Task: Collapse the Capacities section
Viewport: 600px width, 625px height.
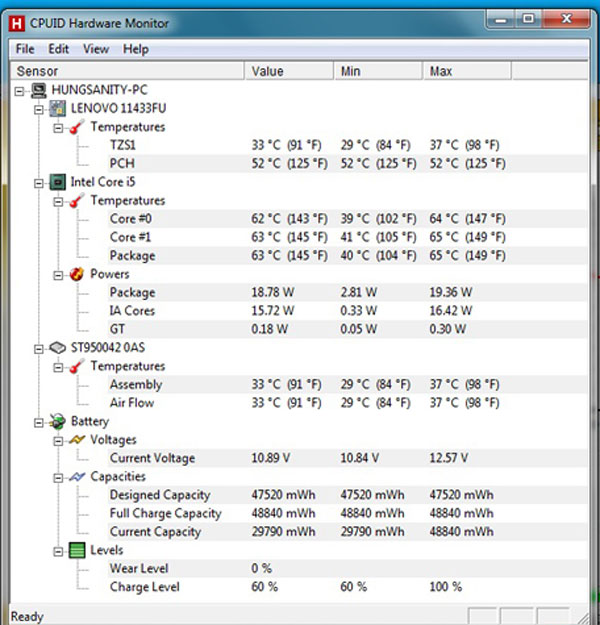Action: click(x=58, y=478)
